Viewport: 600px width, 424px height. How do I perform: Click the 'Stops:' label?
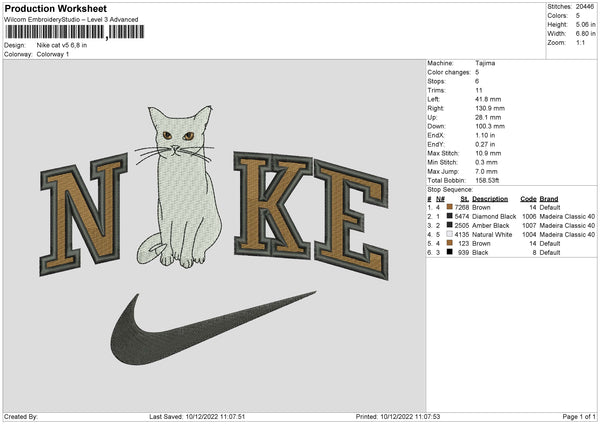point(437,81)
